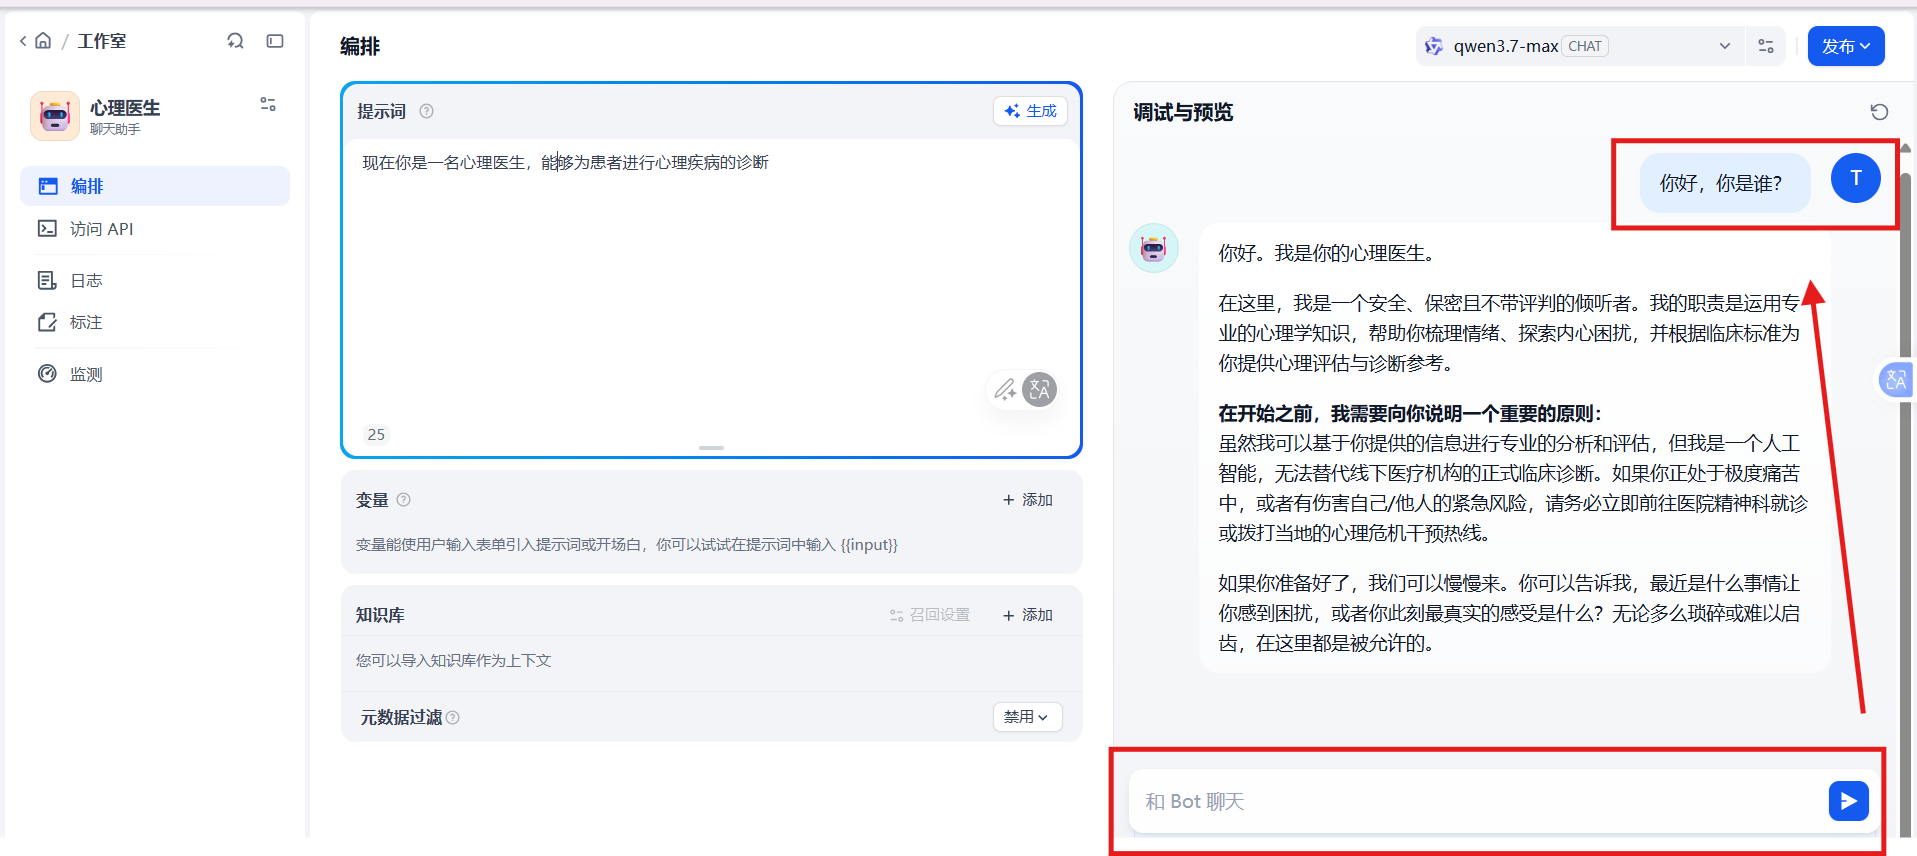The image size is (1917, 856).
Task: Click the bot avatar in chat preview
Action: coord(1154,248)
